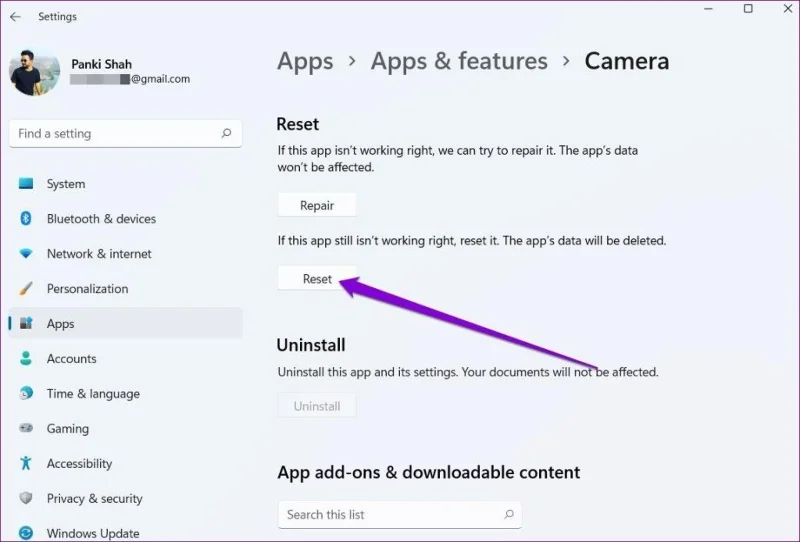
Task: Click the Panki Shah account name
Action: [x=102, y=64]
